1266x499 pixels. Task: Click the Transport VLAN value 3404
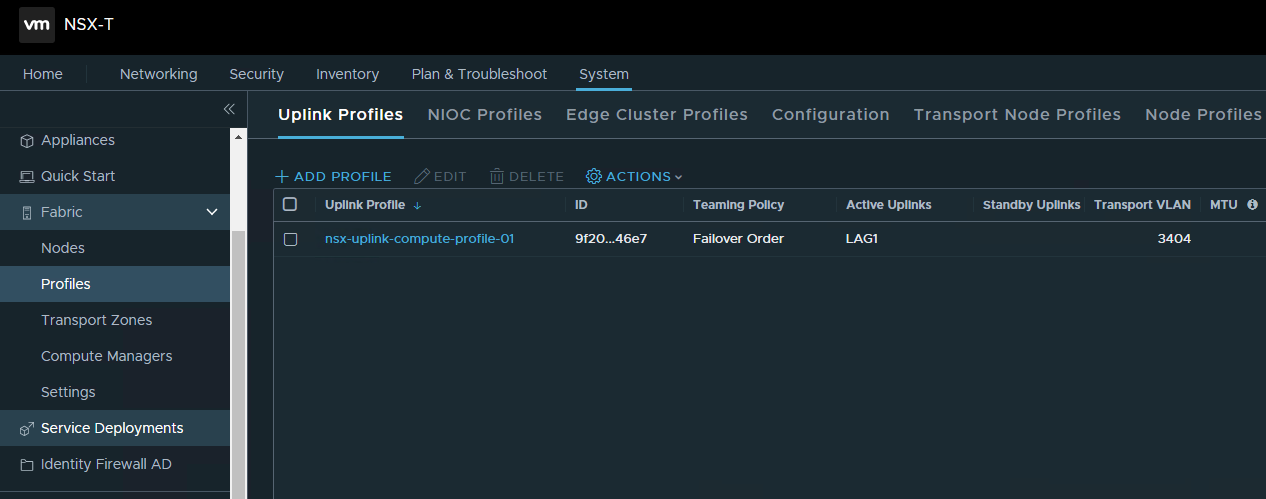[x=1174, y=239]
